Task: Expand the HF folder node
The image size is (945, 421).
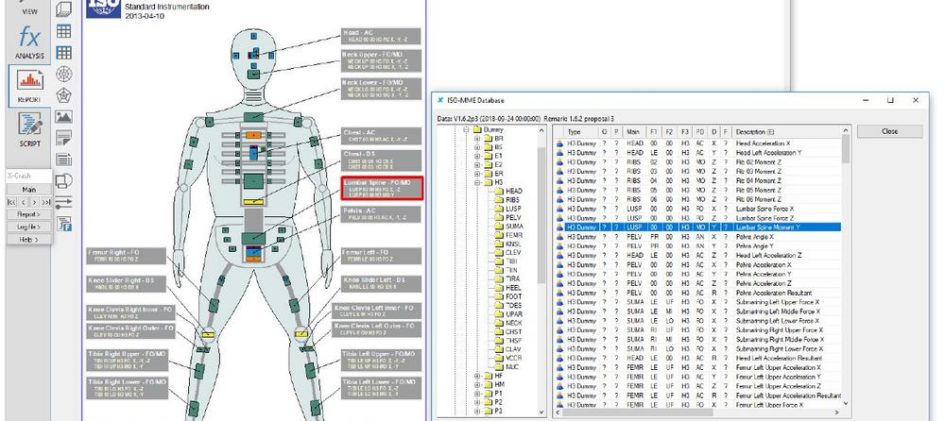Action: (x=477, y=376)
